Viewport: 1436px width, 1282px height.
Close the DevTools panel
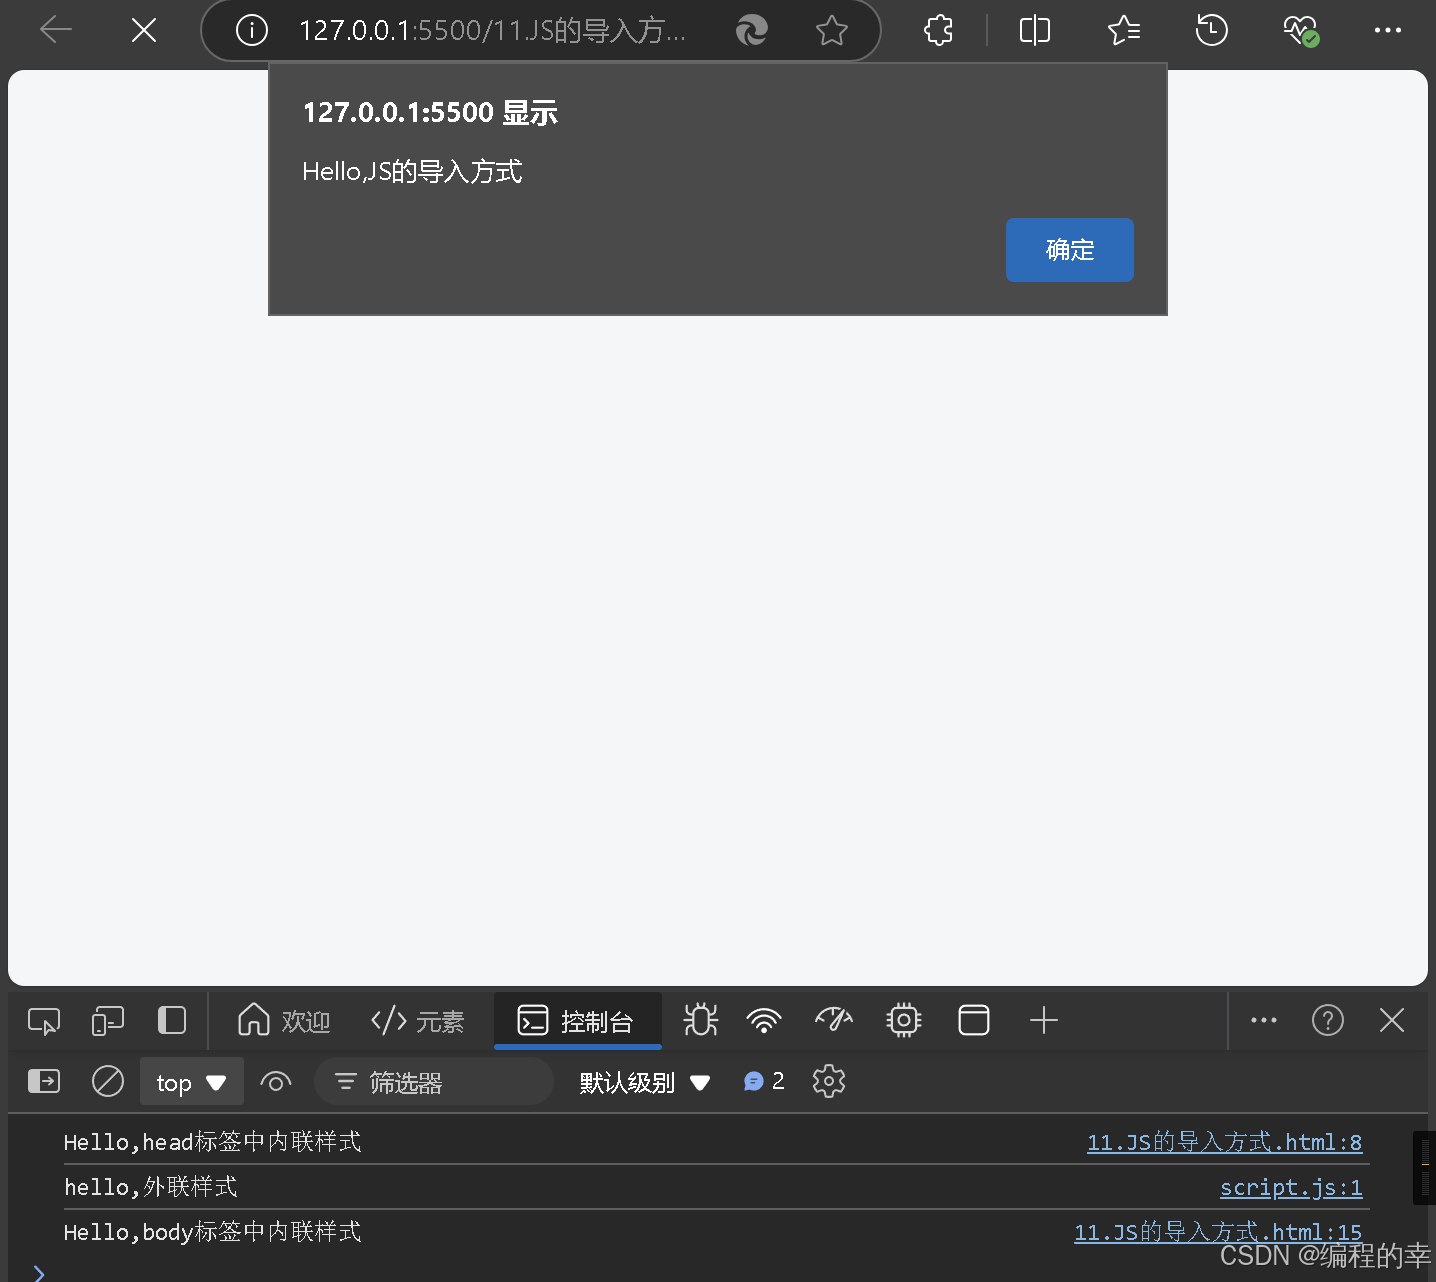[x=1392, y=1021]
